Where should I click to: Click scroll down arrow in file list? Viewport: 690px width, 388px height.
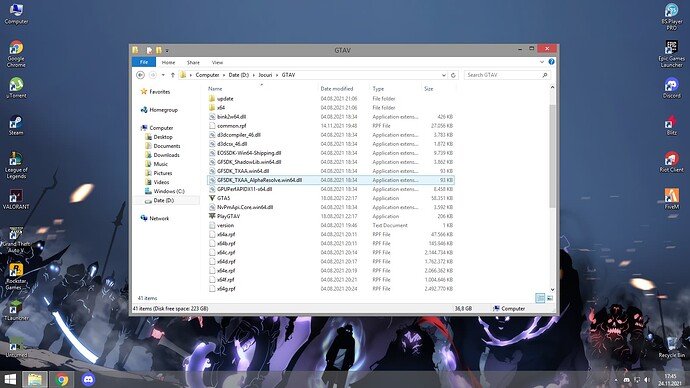(552, 290)
